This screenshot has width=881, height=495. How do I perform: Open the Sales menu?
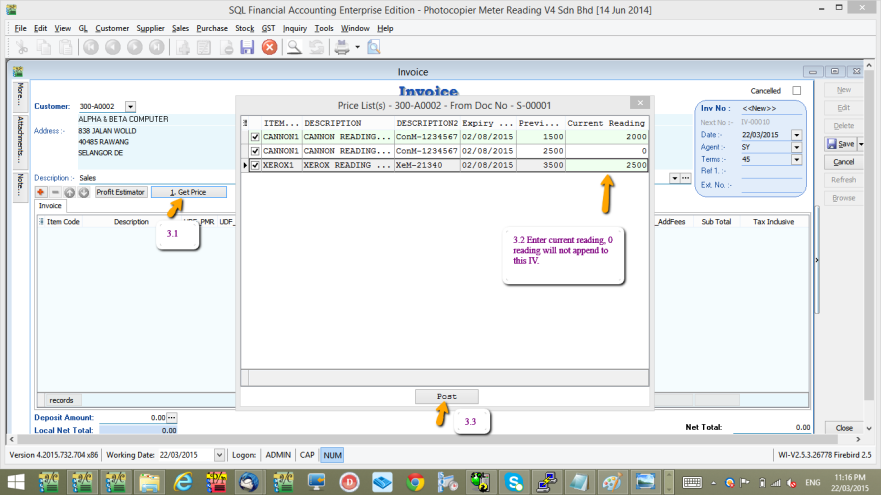pyautogui.click(x=180, y=28)
